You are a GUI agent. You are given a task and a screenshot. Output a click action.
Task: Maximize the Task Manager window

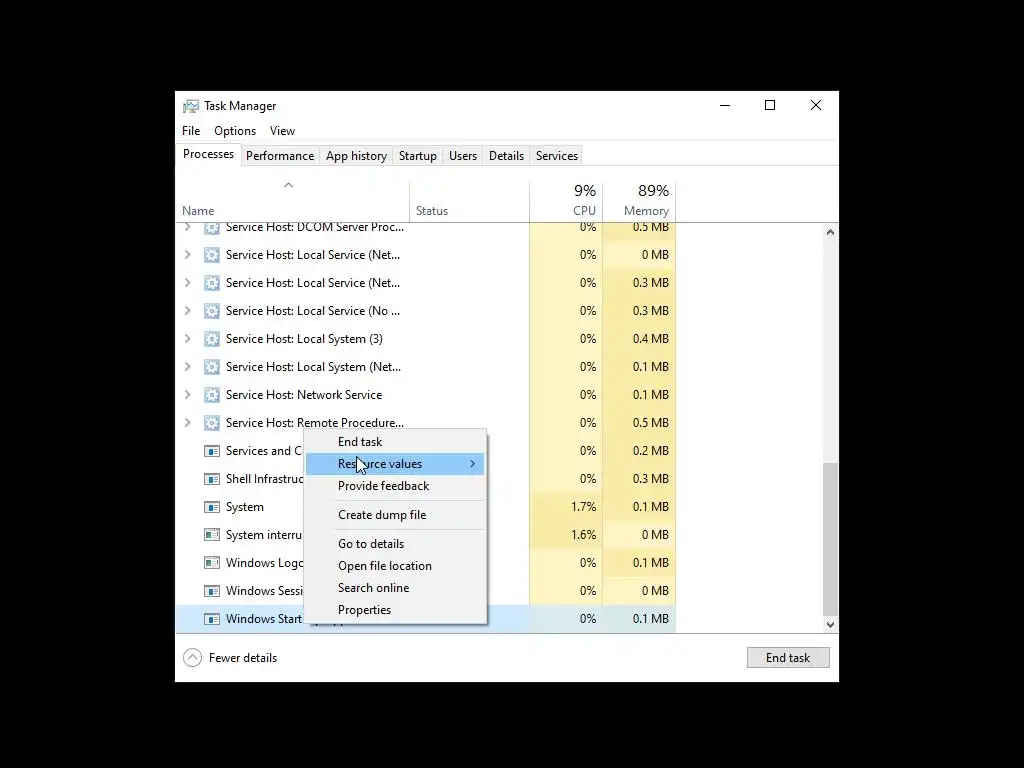[770, 105]
